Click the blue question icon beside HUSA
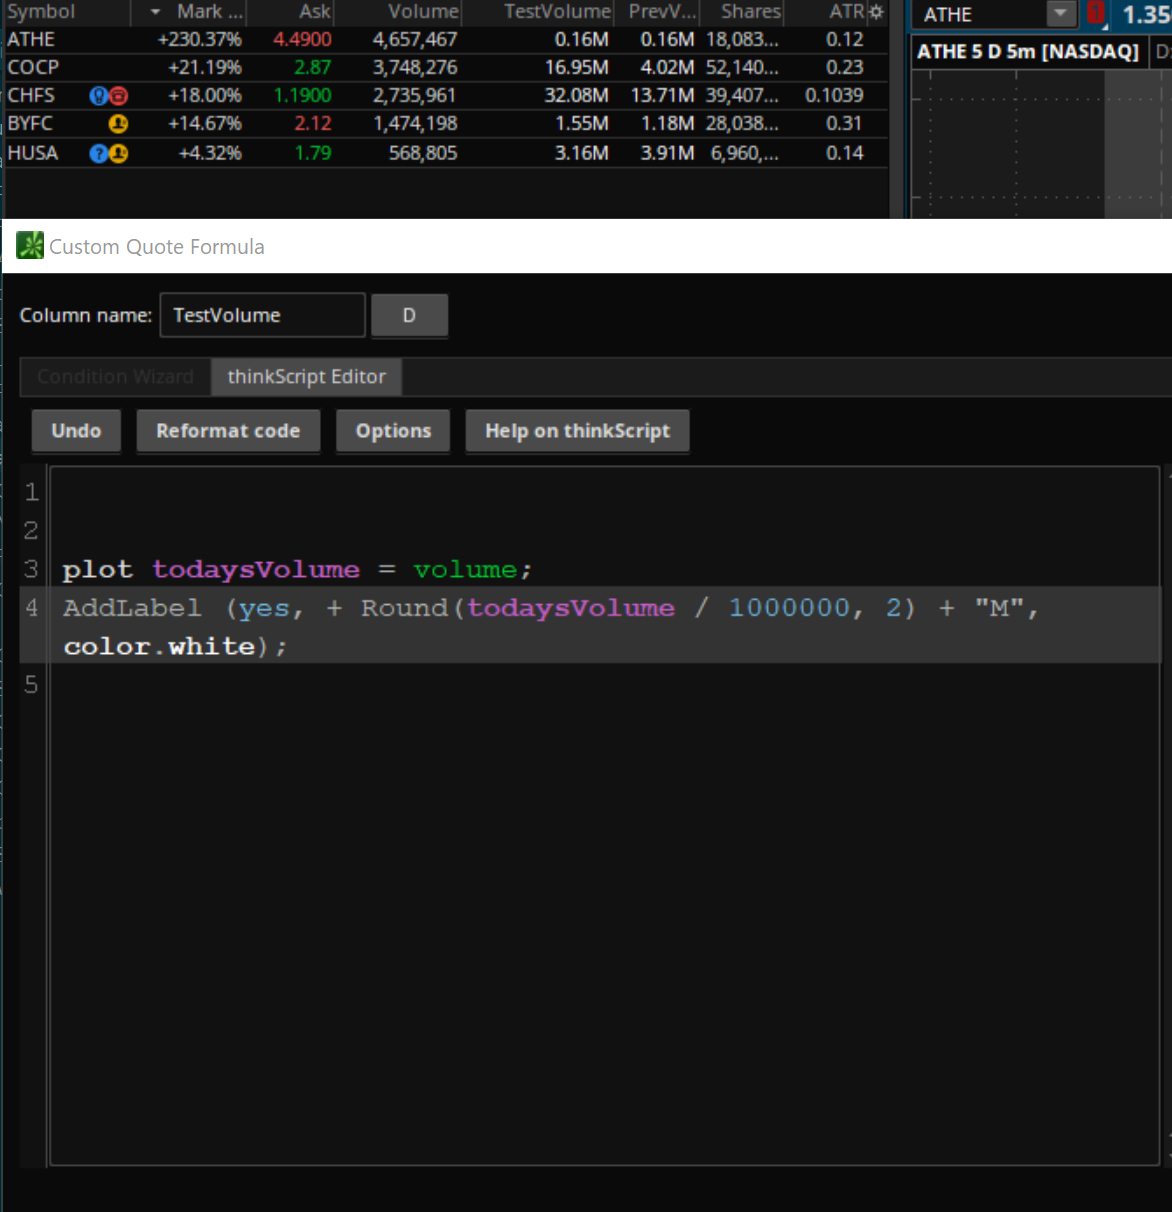 point(99,154)
